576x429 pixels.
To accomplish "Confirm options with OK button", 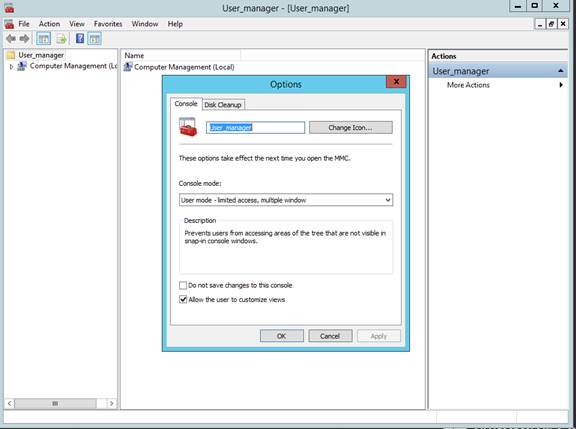I will [282, 336].
